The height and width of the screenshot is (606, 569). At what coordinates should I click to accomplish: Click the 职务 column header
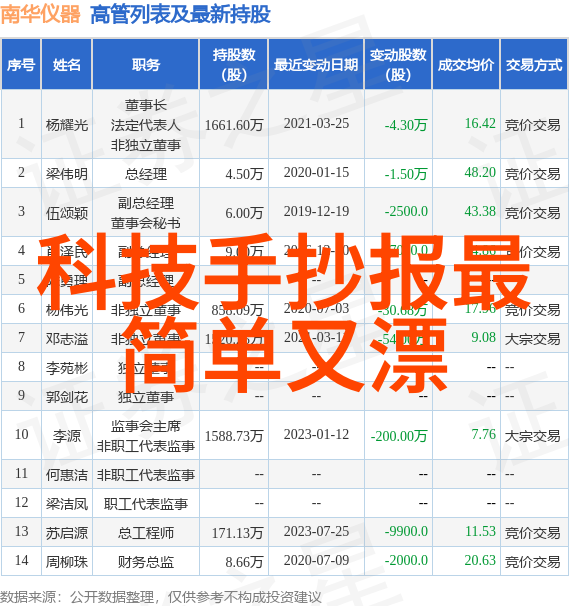146,65
